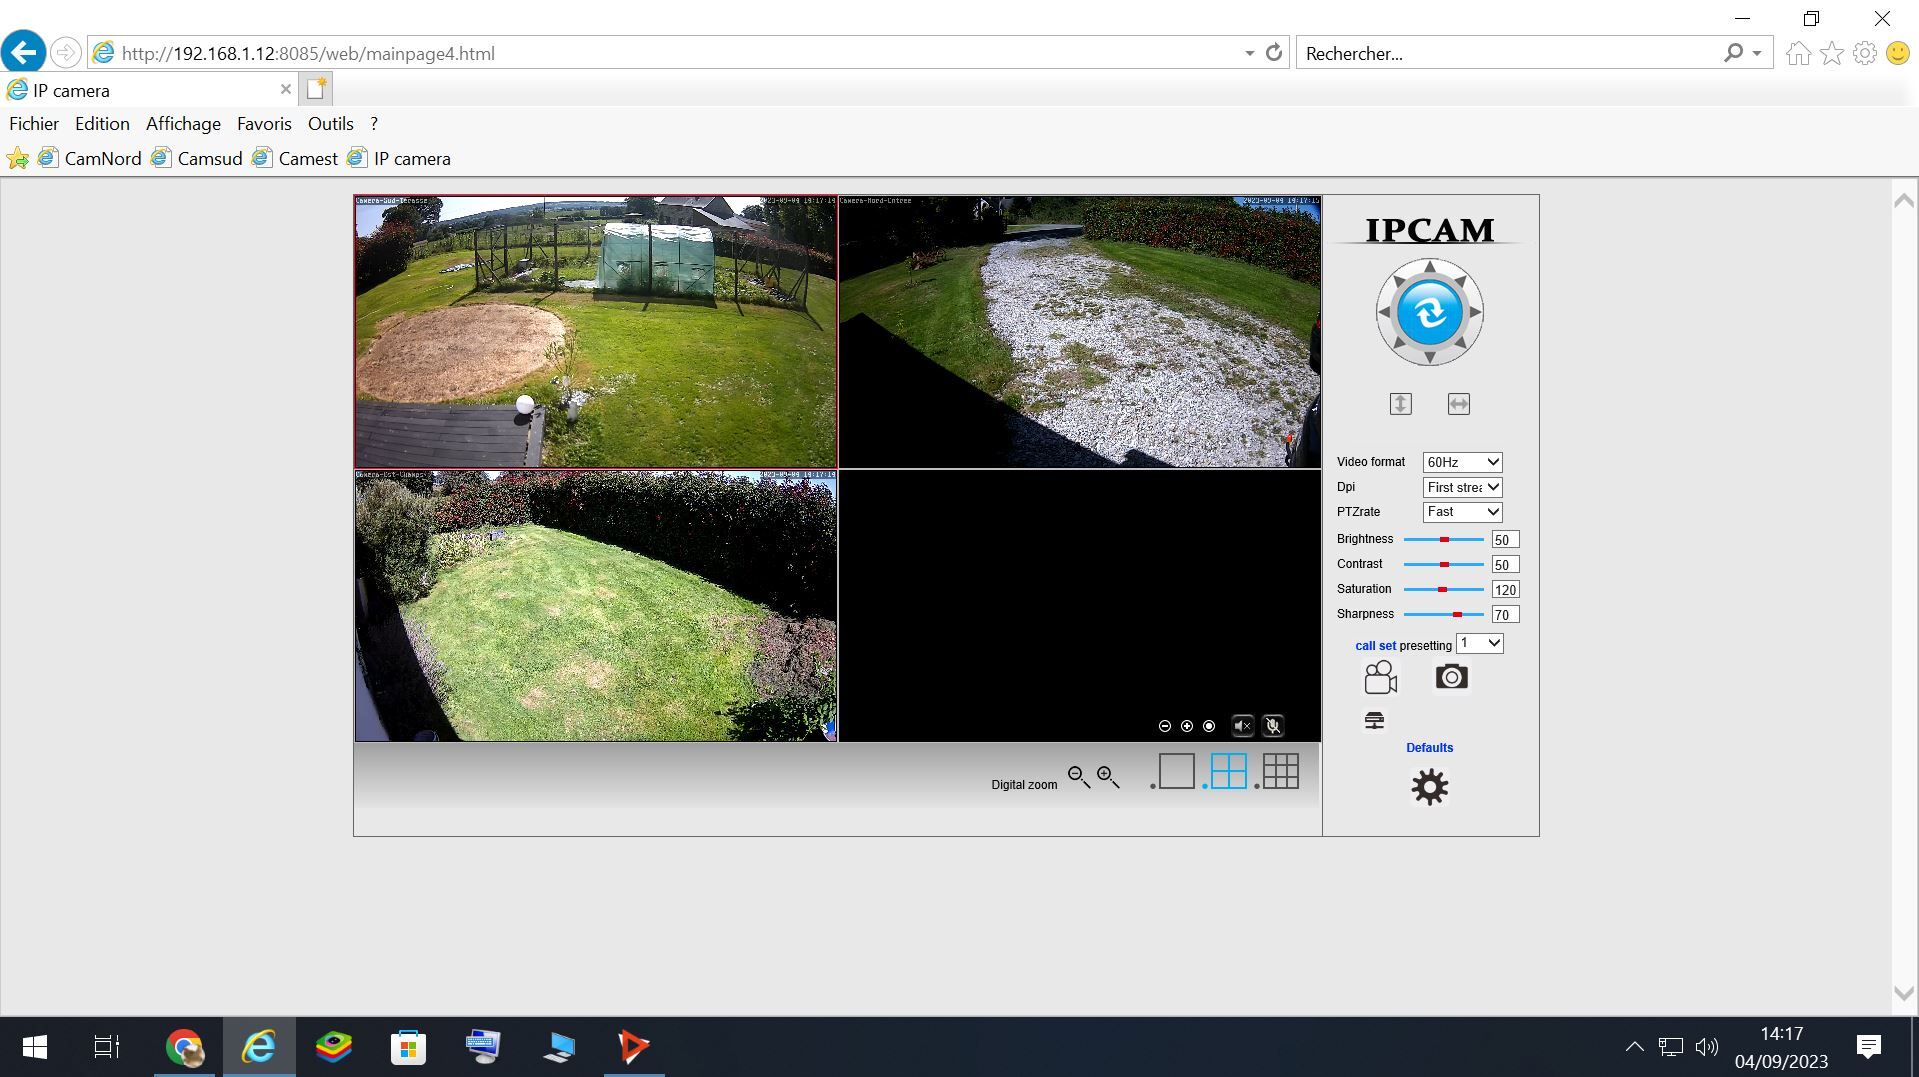The width and height of the screenshot is (1919, 1077).
Task: Take a snapshot with the camera icon
Action: 1451,677
